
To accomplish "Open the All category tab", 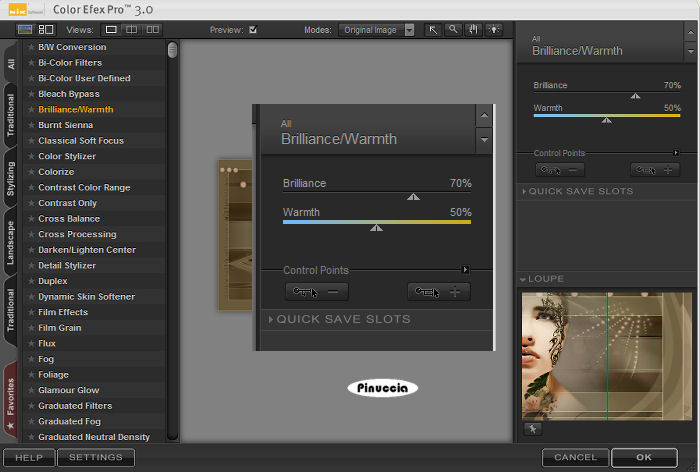I will pos(11,63).
